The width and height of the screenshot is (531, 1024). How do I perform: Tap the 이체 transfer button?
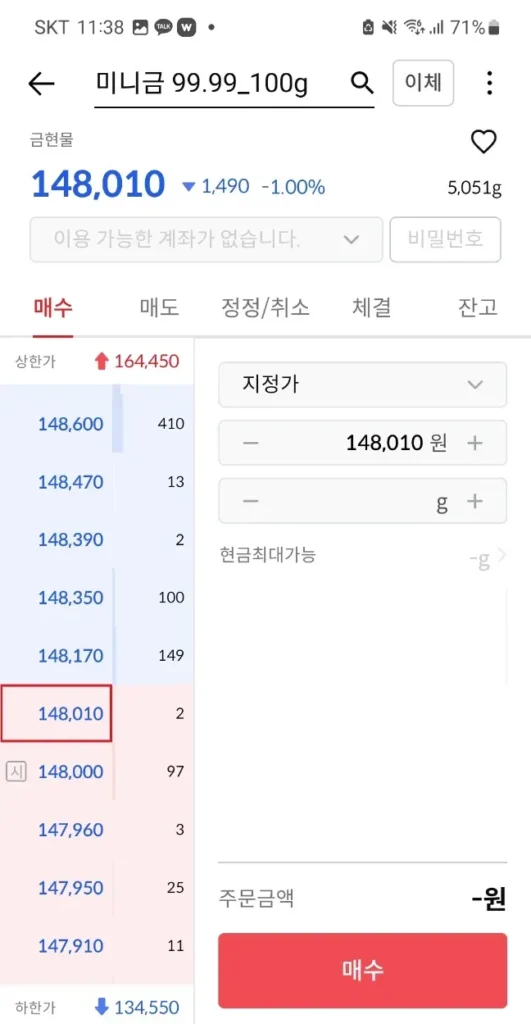(423, 83)
